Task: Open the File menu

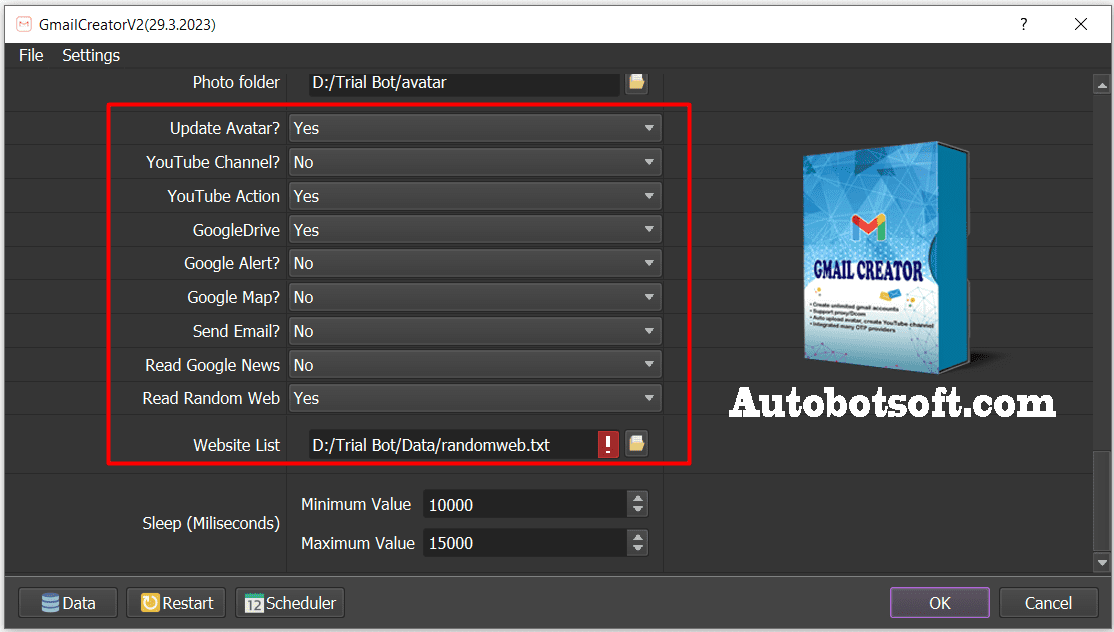Action: coord(31,55)
